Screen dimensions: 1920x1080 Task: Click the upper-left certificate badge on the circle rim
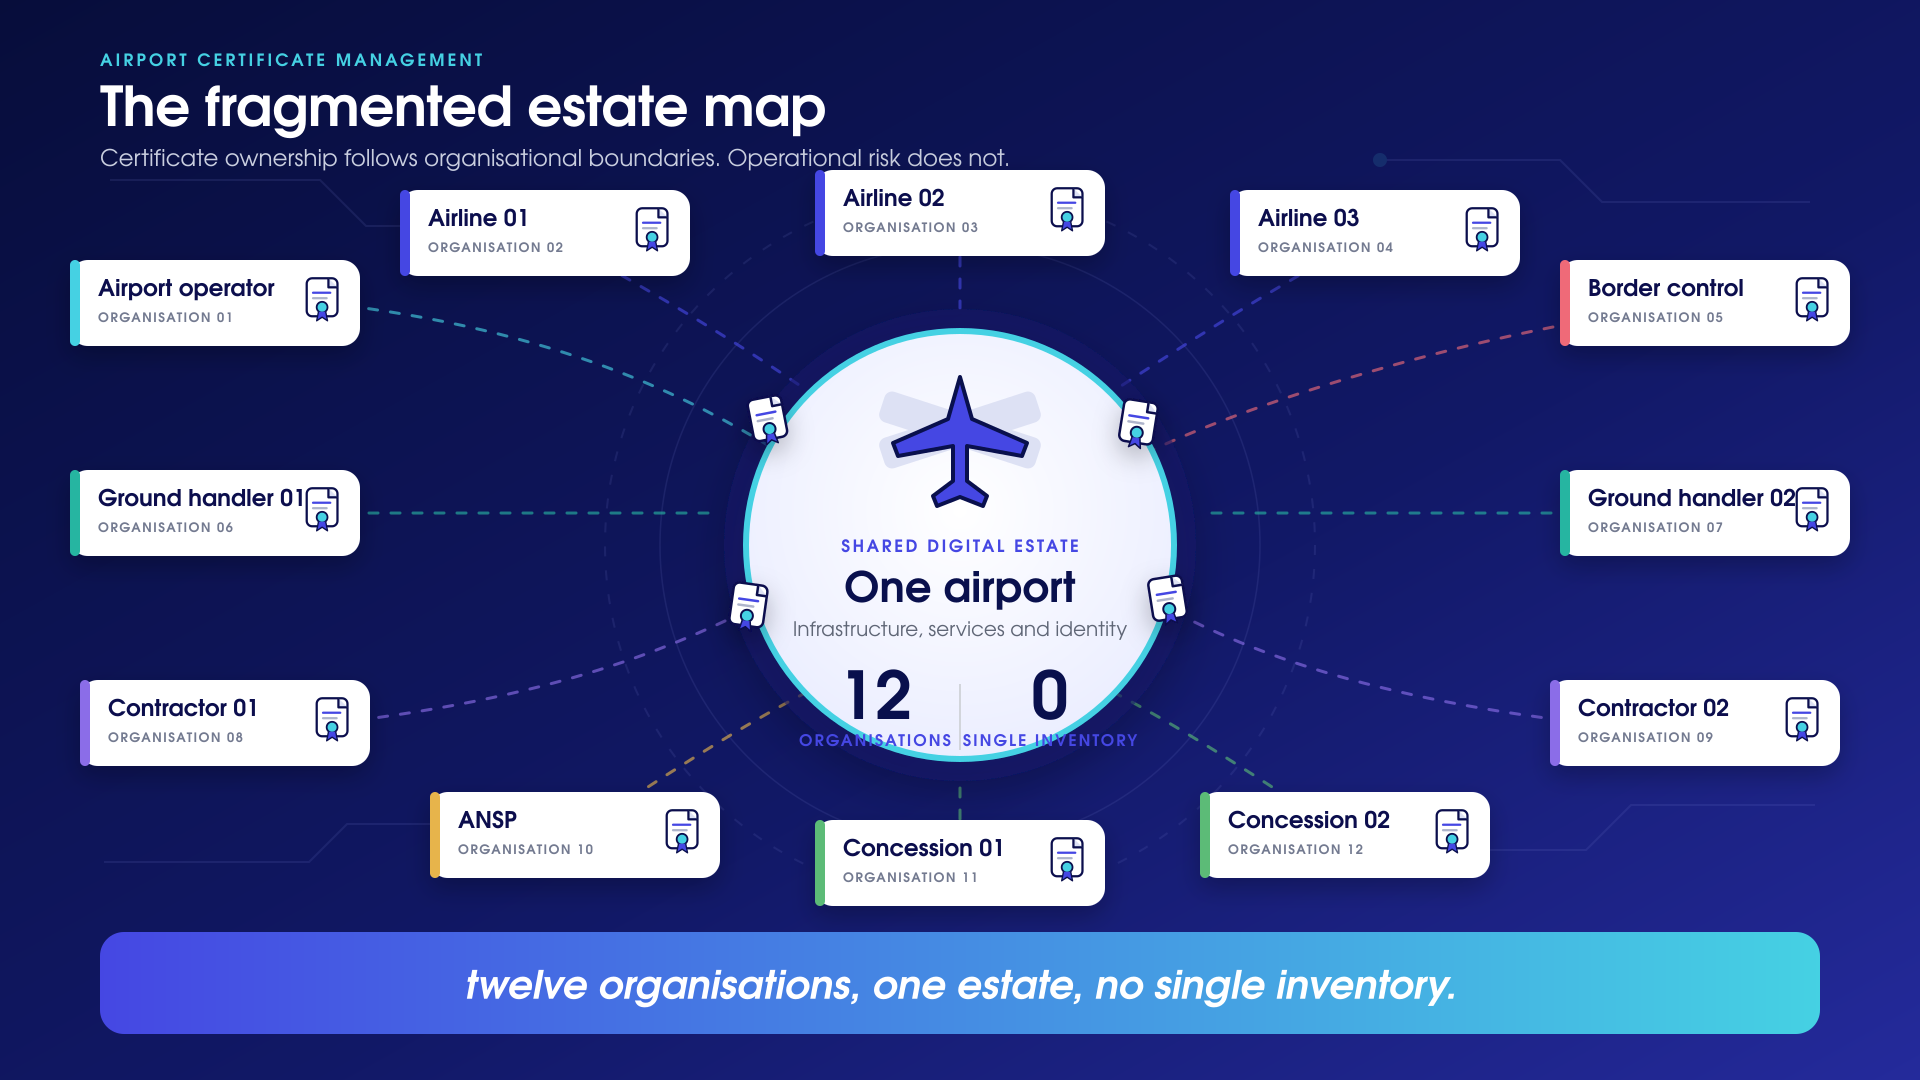click(x=768, y=419)
